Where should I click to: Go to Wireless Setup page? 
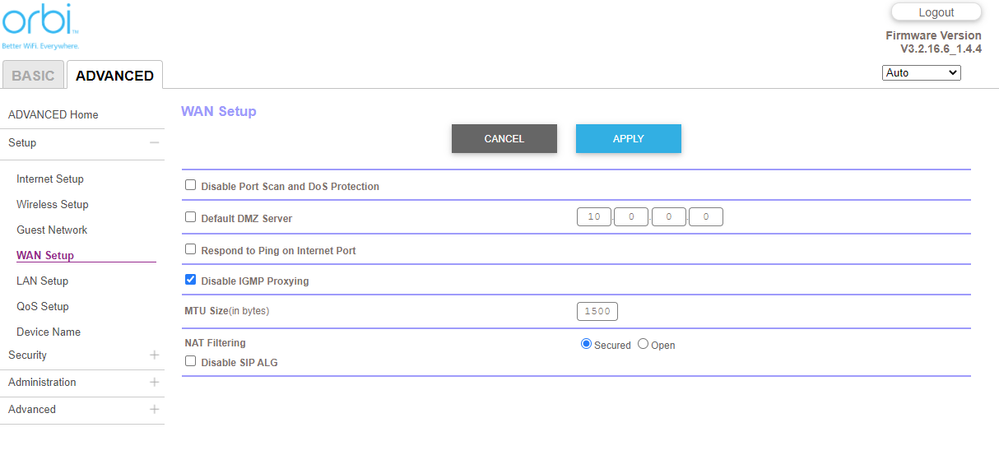click(52, 205)
